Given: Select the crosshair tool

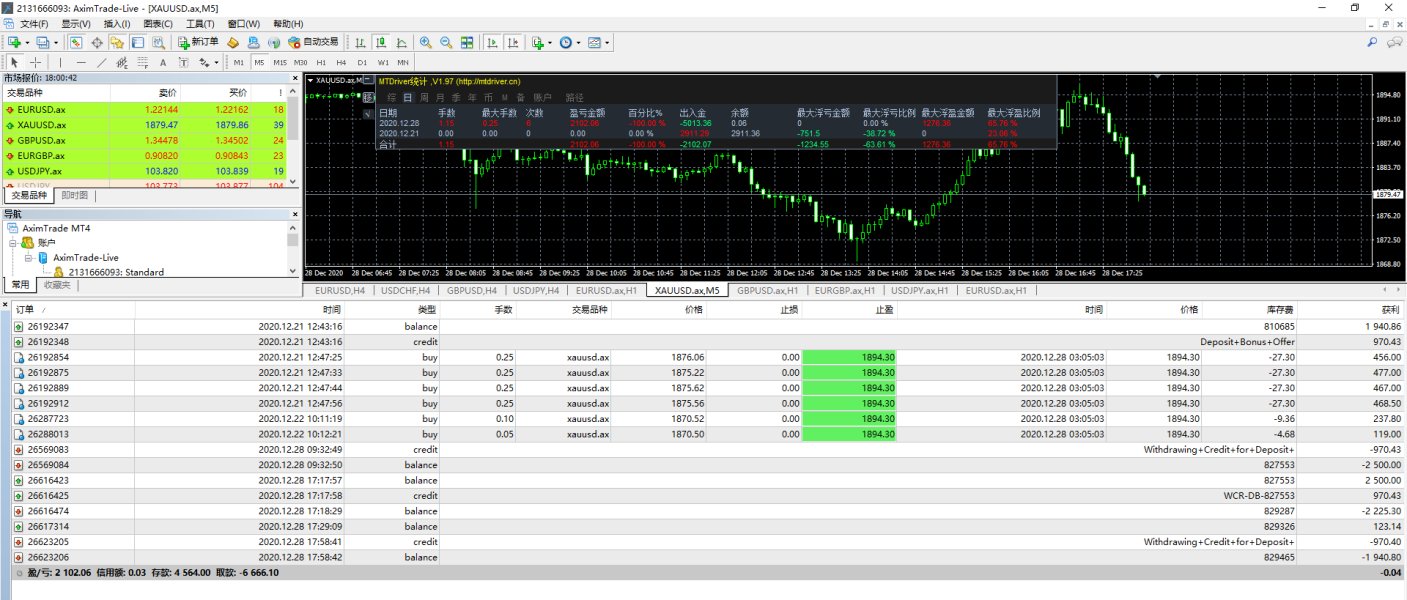Looking at the screenshot, I should point(35,62).
